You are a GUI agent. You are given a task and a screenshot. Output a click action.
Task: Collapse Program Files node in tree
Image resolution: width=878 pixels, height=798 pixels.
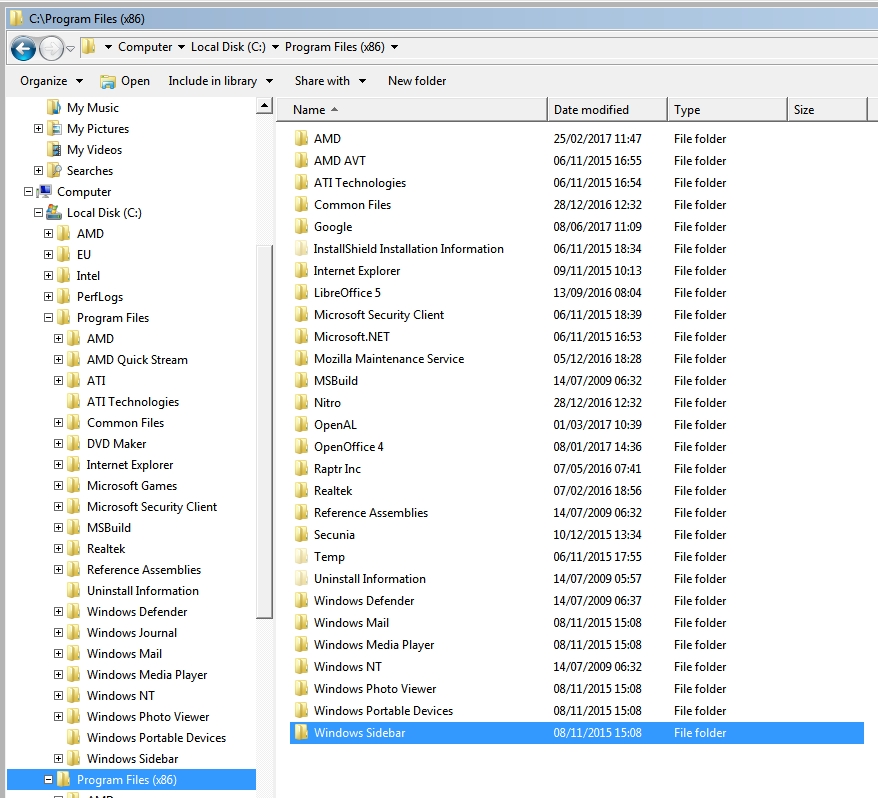tap(48, 318)
